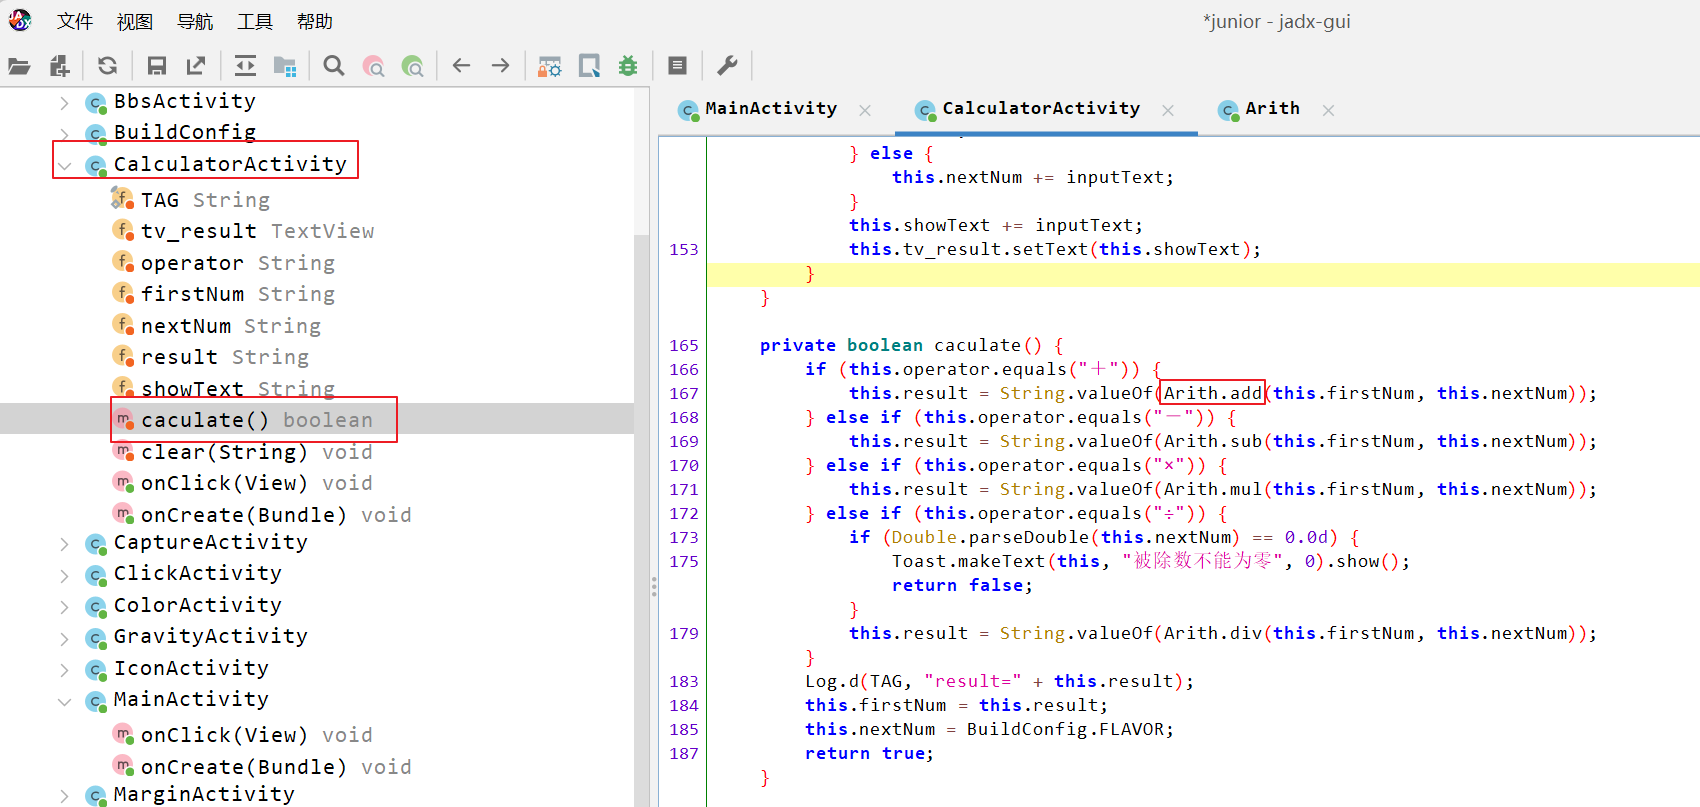Close the CalculatorActivity tab
The height and width of the screenshot is (807, 1700).
1168,110
